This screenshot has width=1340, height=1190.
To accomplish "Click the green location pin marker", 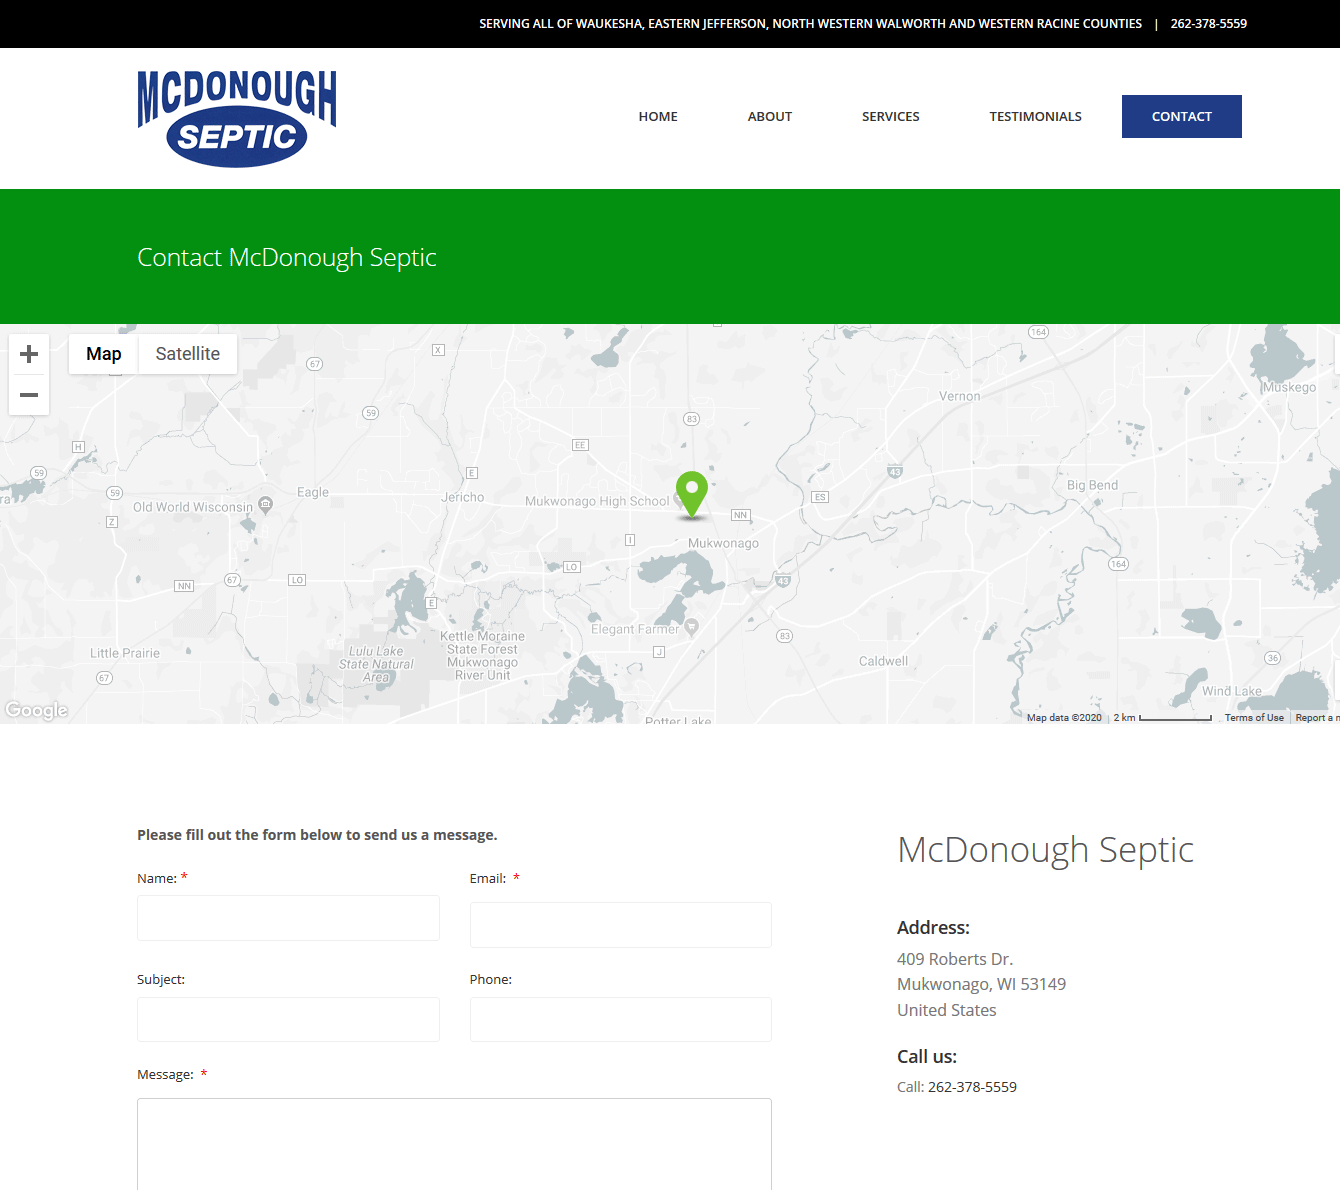I will coord(692,494).
